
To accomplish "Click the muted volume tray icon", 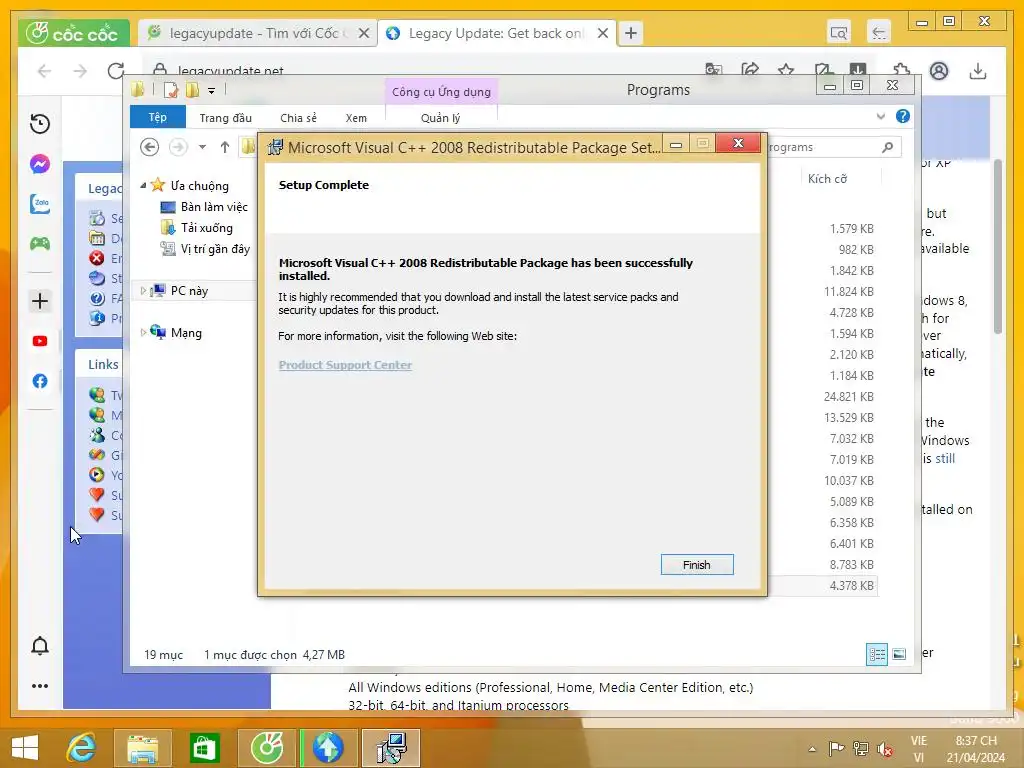I will click(885, 749).
